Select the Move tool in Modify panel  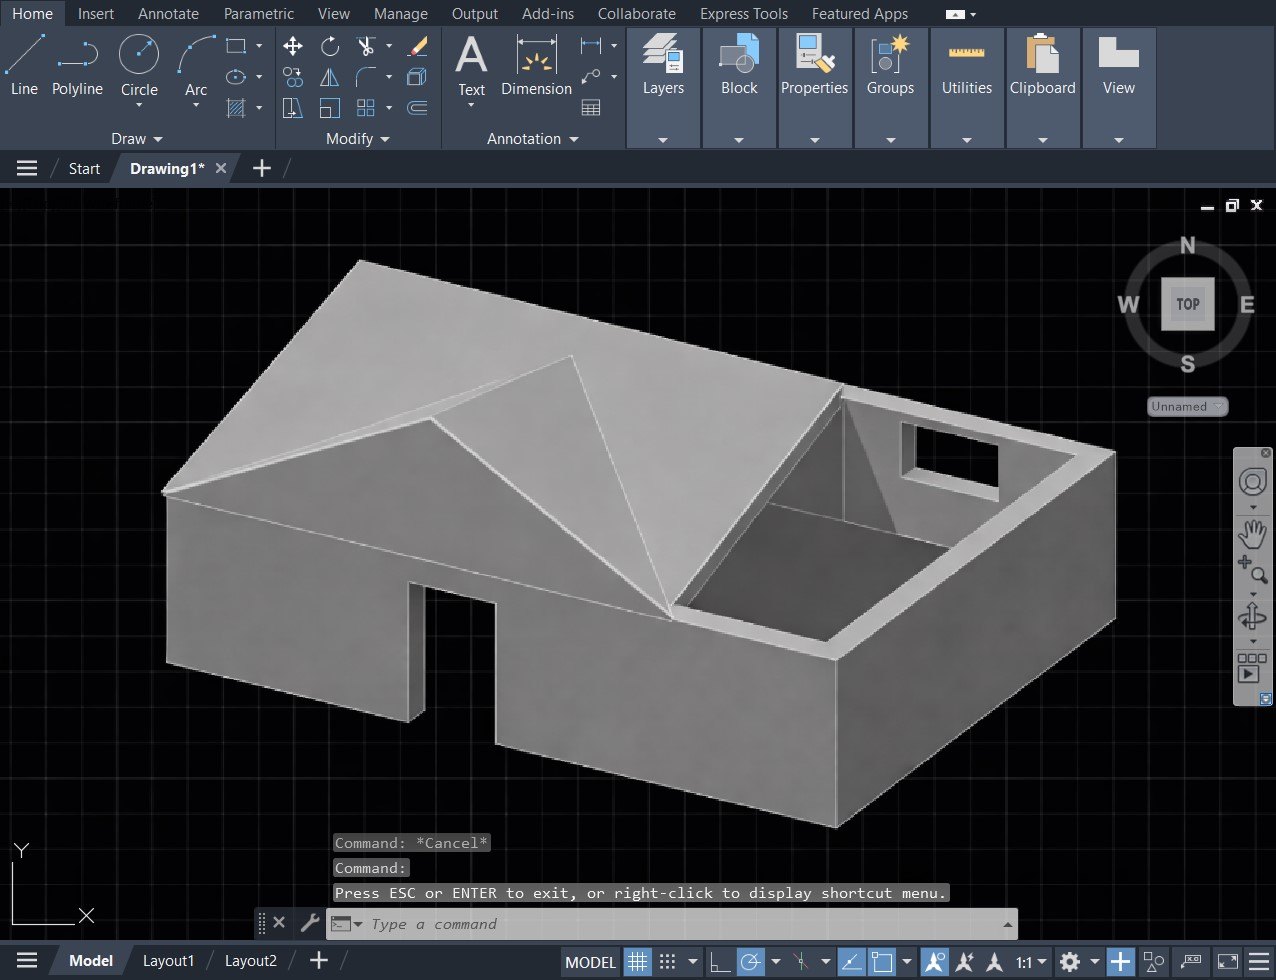coord(293,46)
